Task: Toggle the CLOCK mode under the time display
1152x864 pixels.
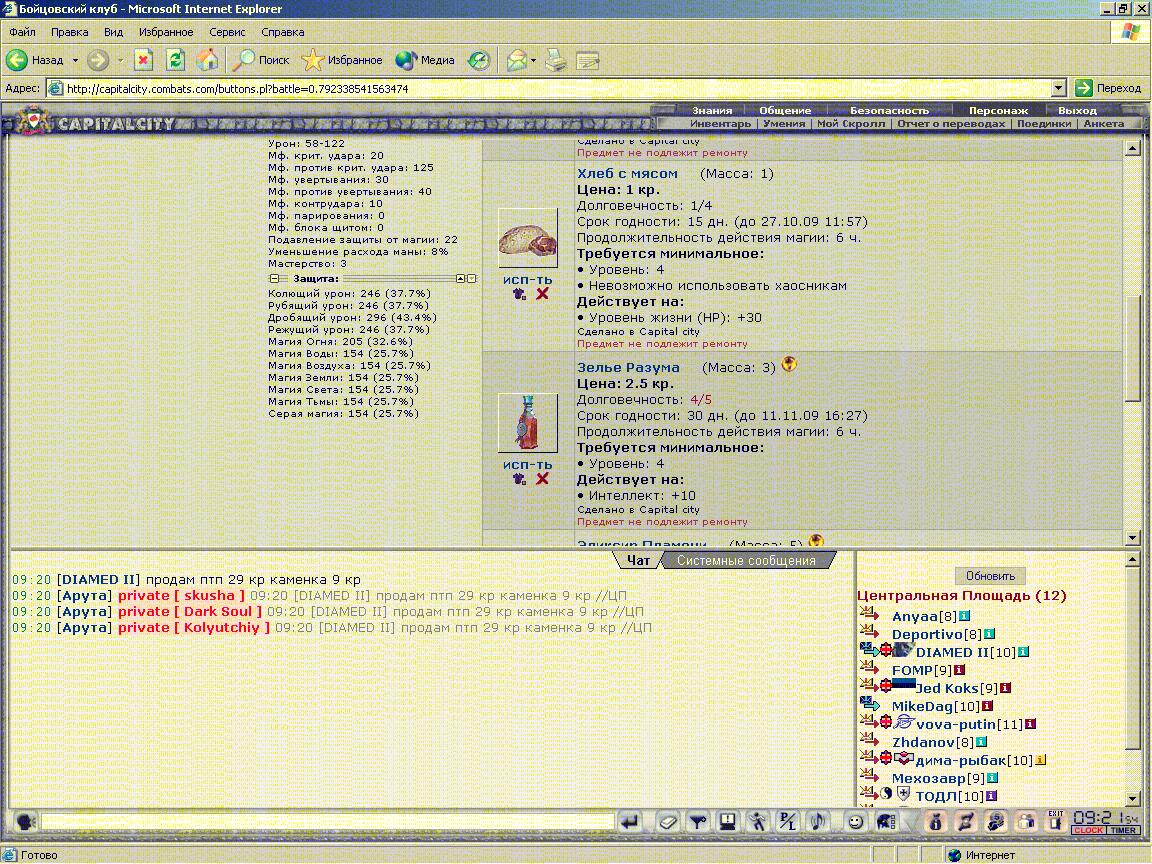Action: click(x=1088, y=830)
